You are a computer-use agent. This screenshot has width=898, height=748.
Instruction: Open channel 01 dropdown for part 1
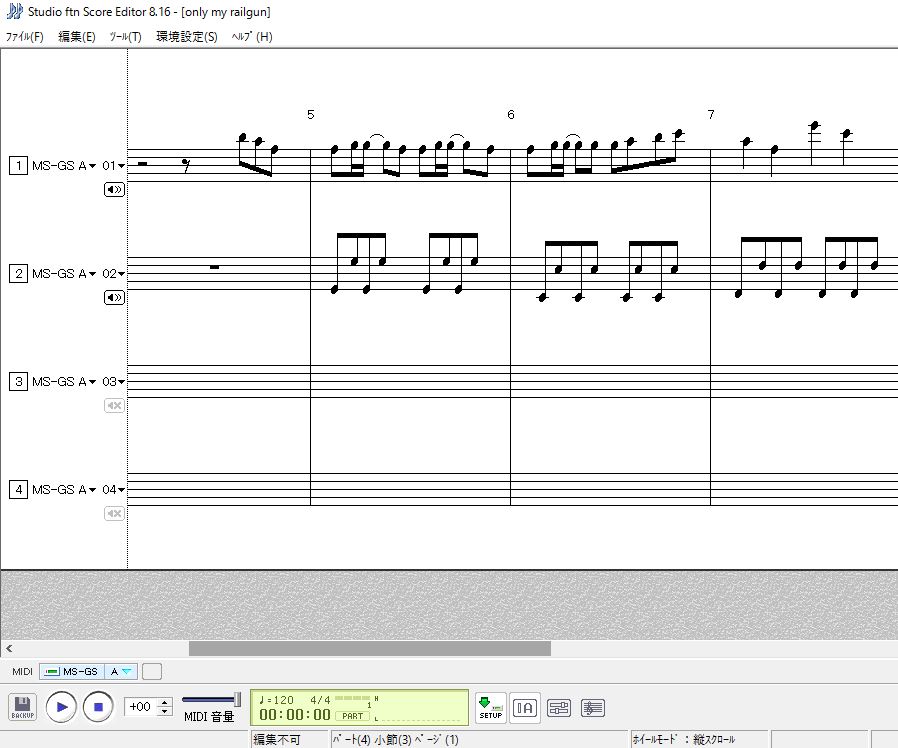(x=113, y=166)
